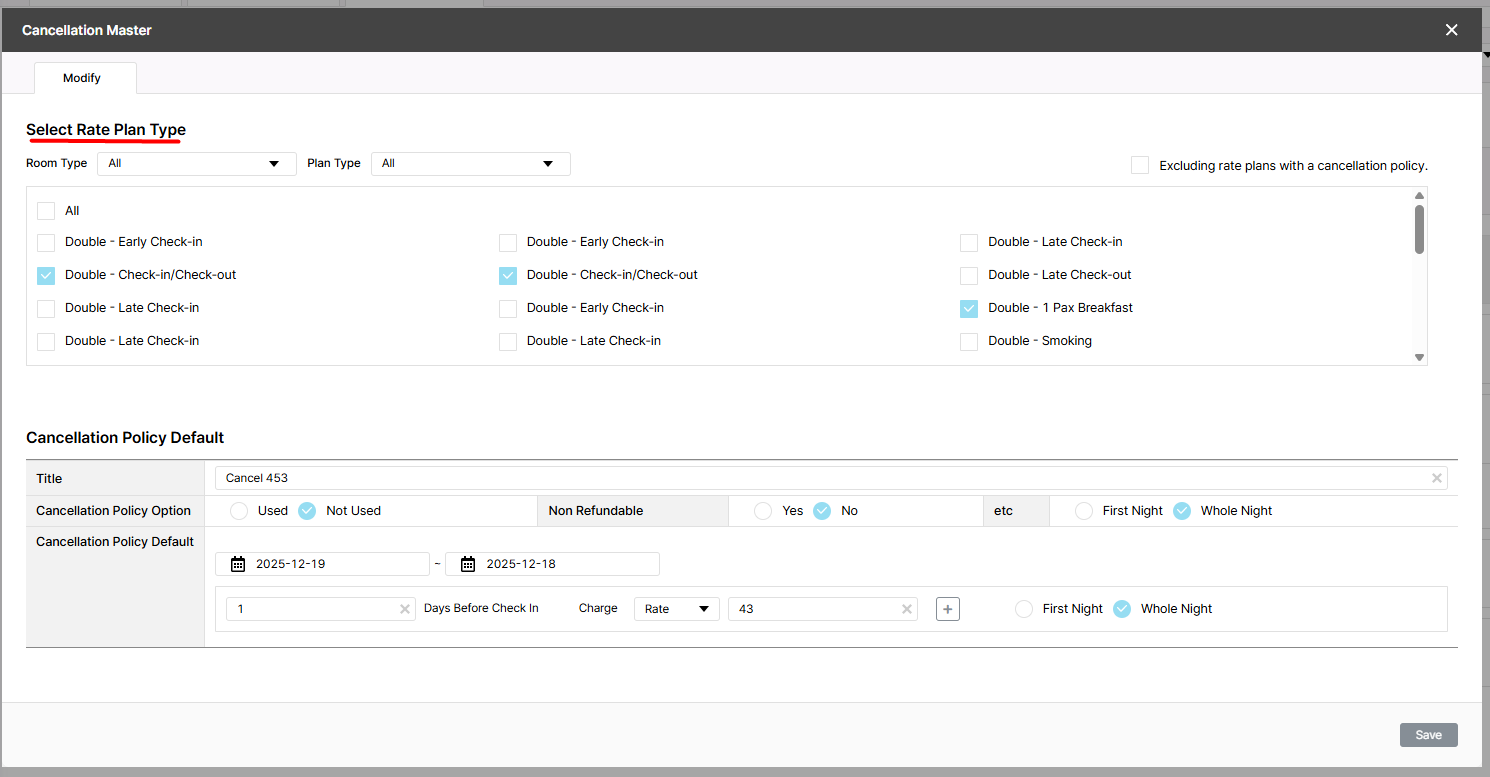Clear the charge rate value 43
1490x777 pixels.
(907, 609)
